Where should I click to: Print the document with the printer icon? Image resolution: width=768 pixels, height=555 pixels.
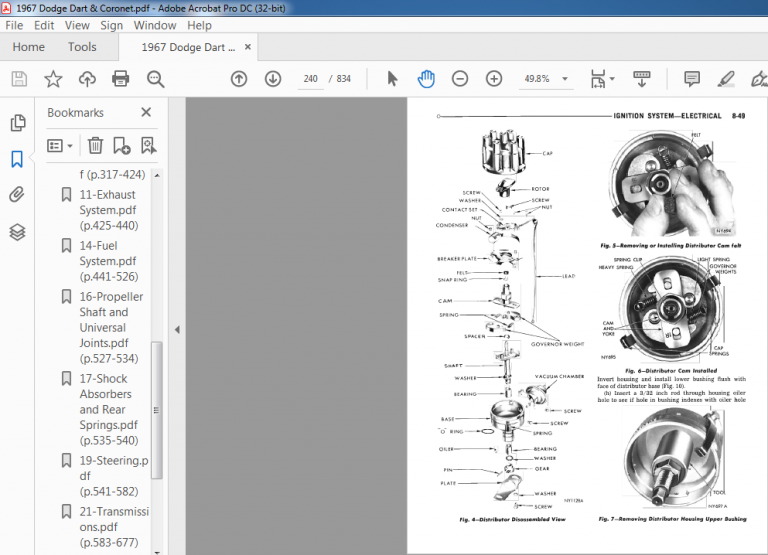pos(120,79)
